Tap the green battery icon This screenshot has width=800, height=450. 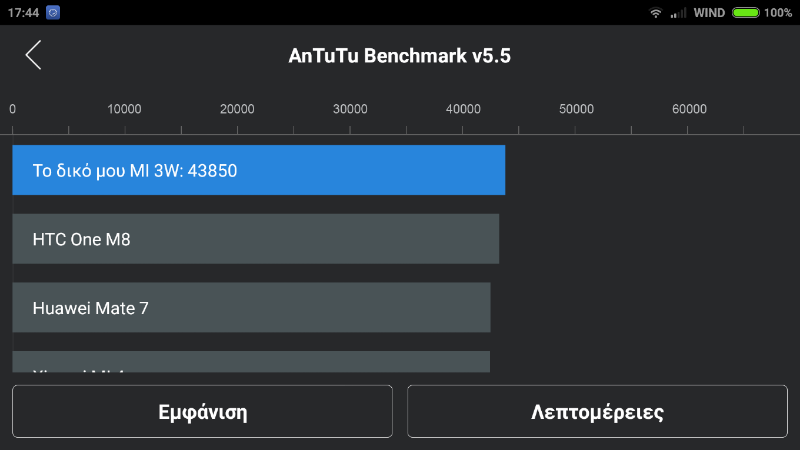click(745, 13)
